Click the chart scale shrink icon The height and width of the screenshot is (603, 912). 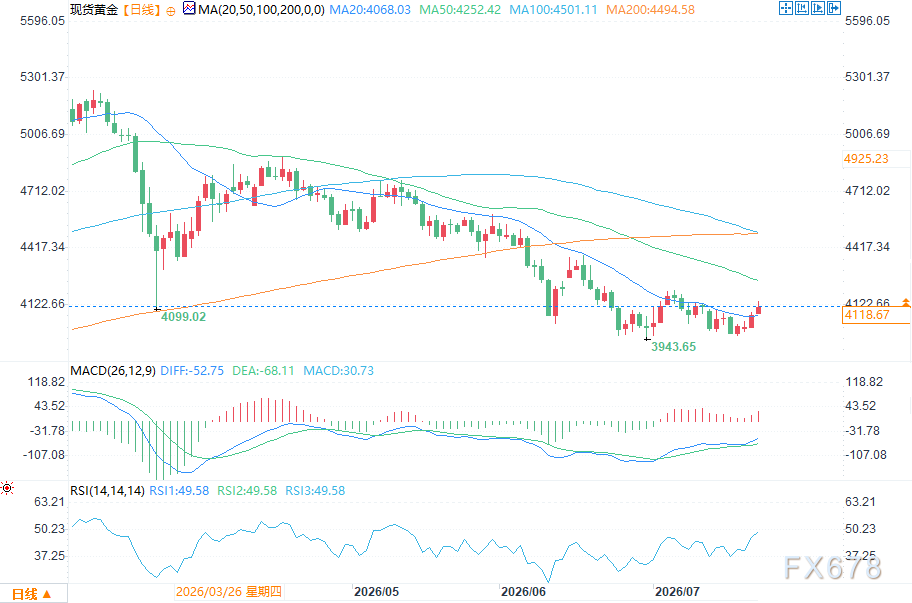click(801, 8)
